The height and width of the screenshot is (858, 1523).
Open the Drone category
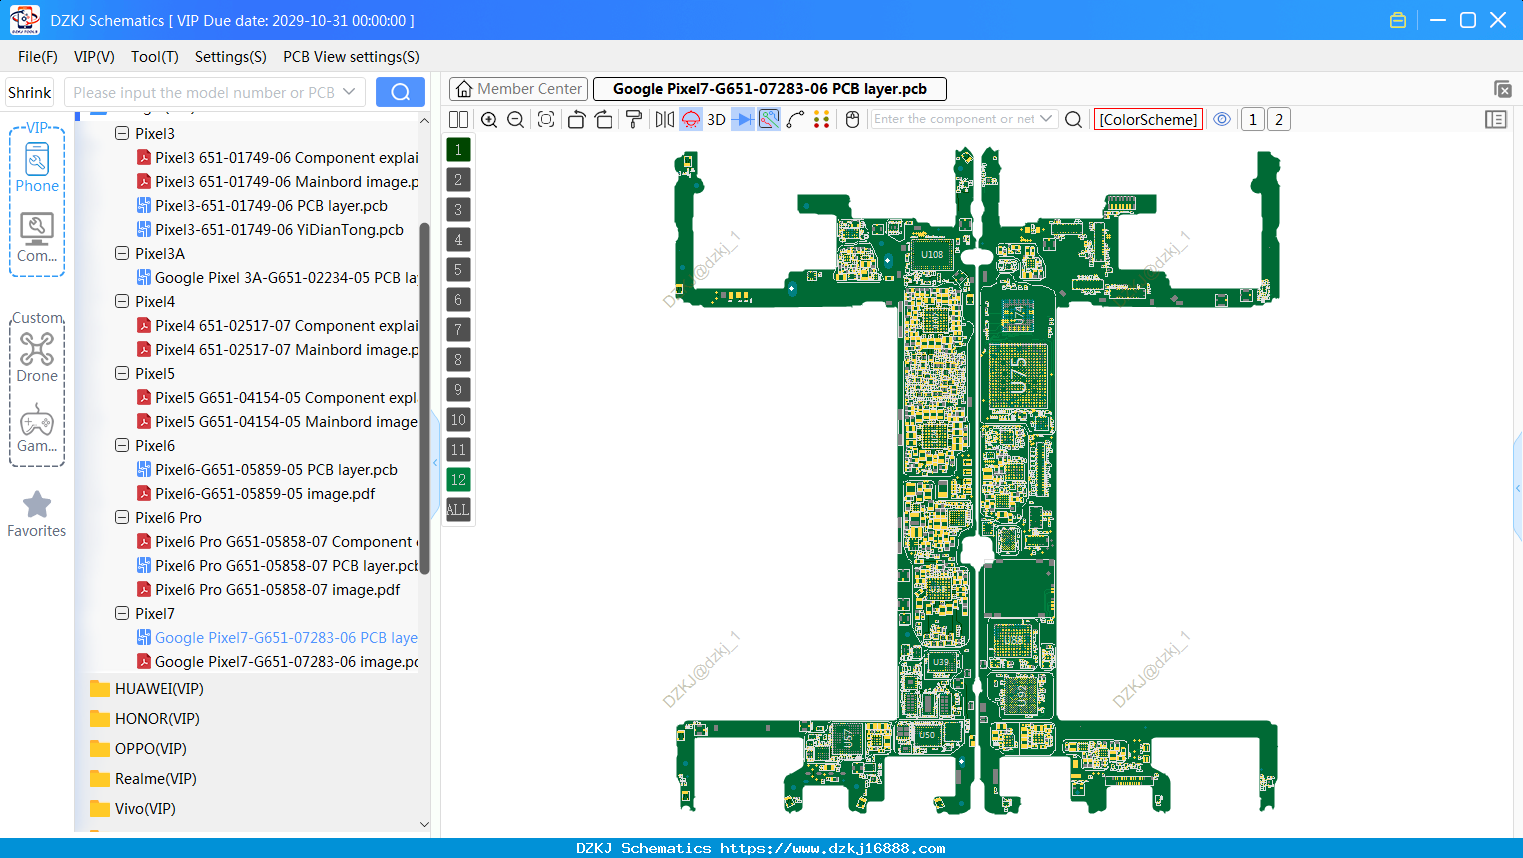[x=37, y=357]
